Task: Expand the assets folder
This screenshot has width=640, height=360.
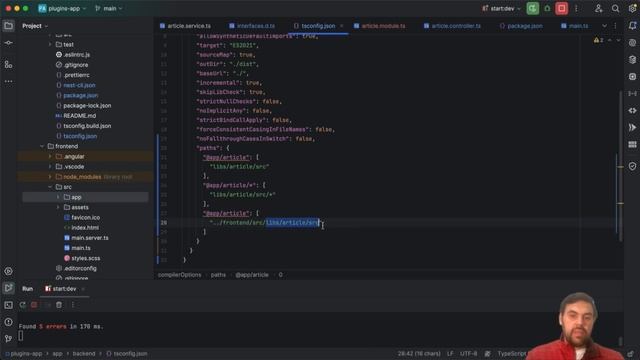Action: [58, 207]
